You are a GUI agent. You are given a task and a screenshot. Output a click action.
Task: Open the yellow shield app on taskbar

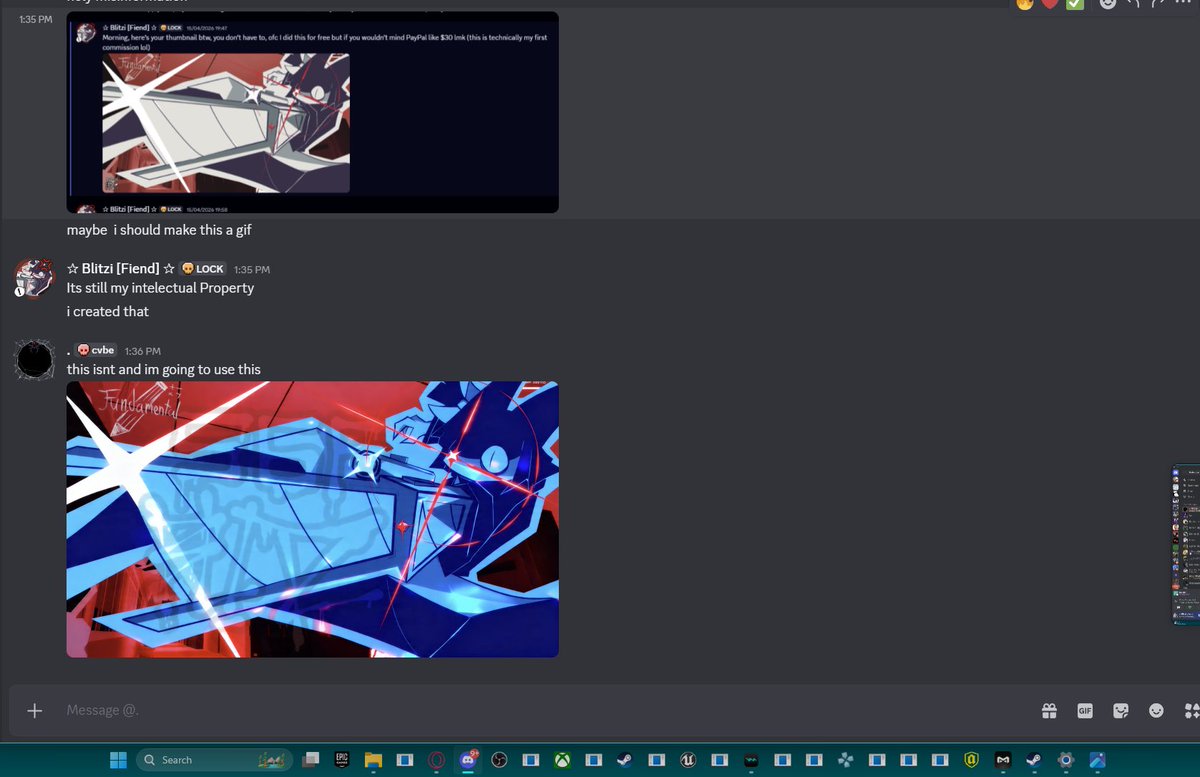tap(971, 760)
